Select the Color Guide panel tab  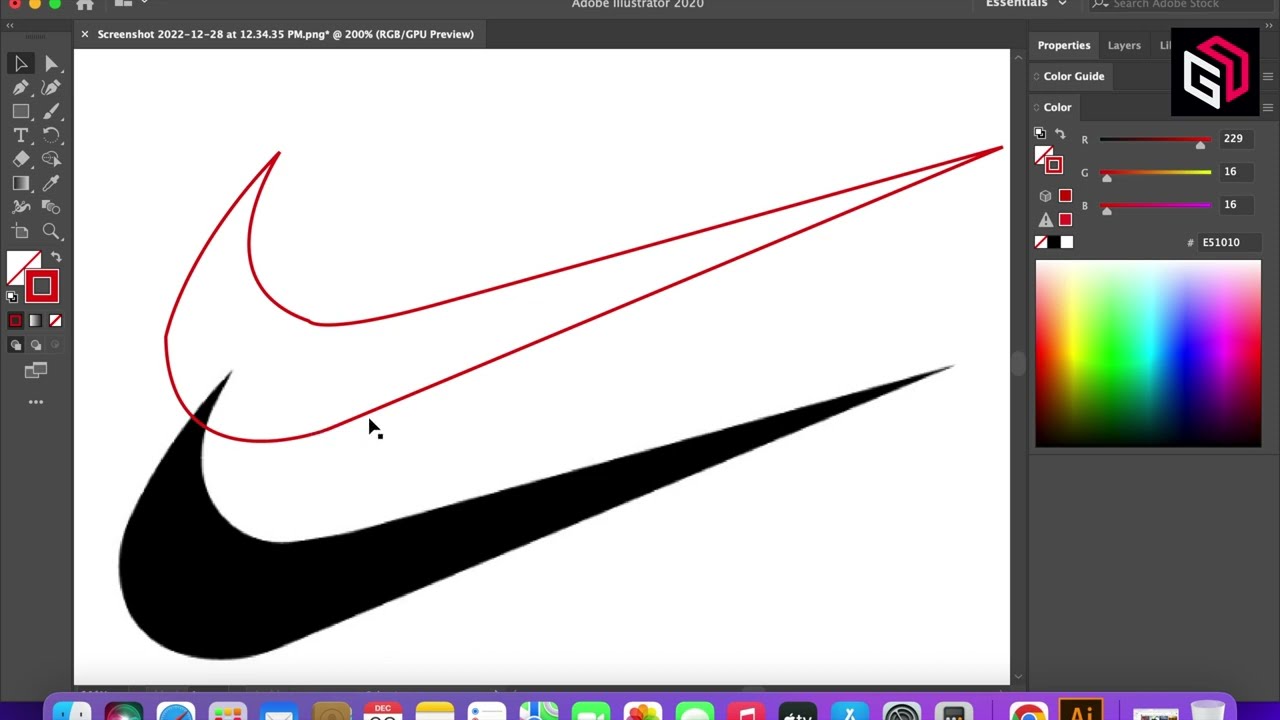coord(1074,76)
